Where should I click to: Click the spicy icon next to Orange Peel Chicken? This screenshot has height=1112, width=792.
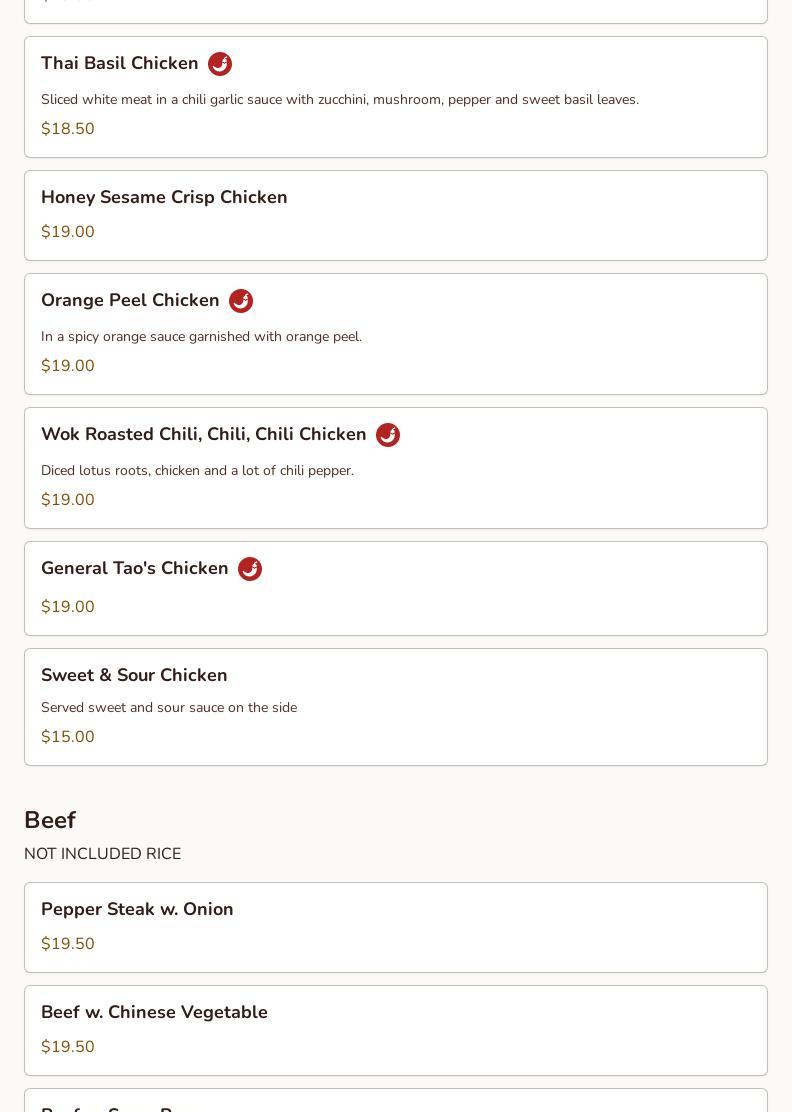tap(241, 301)
